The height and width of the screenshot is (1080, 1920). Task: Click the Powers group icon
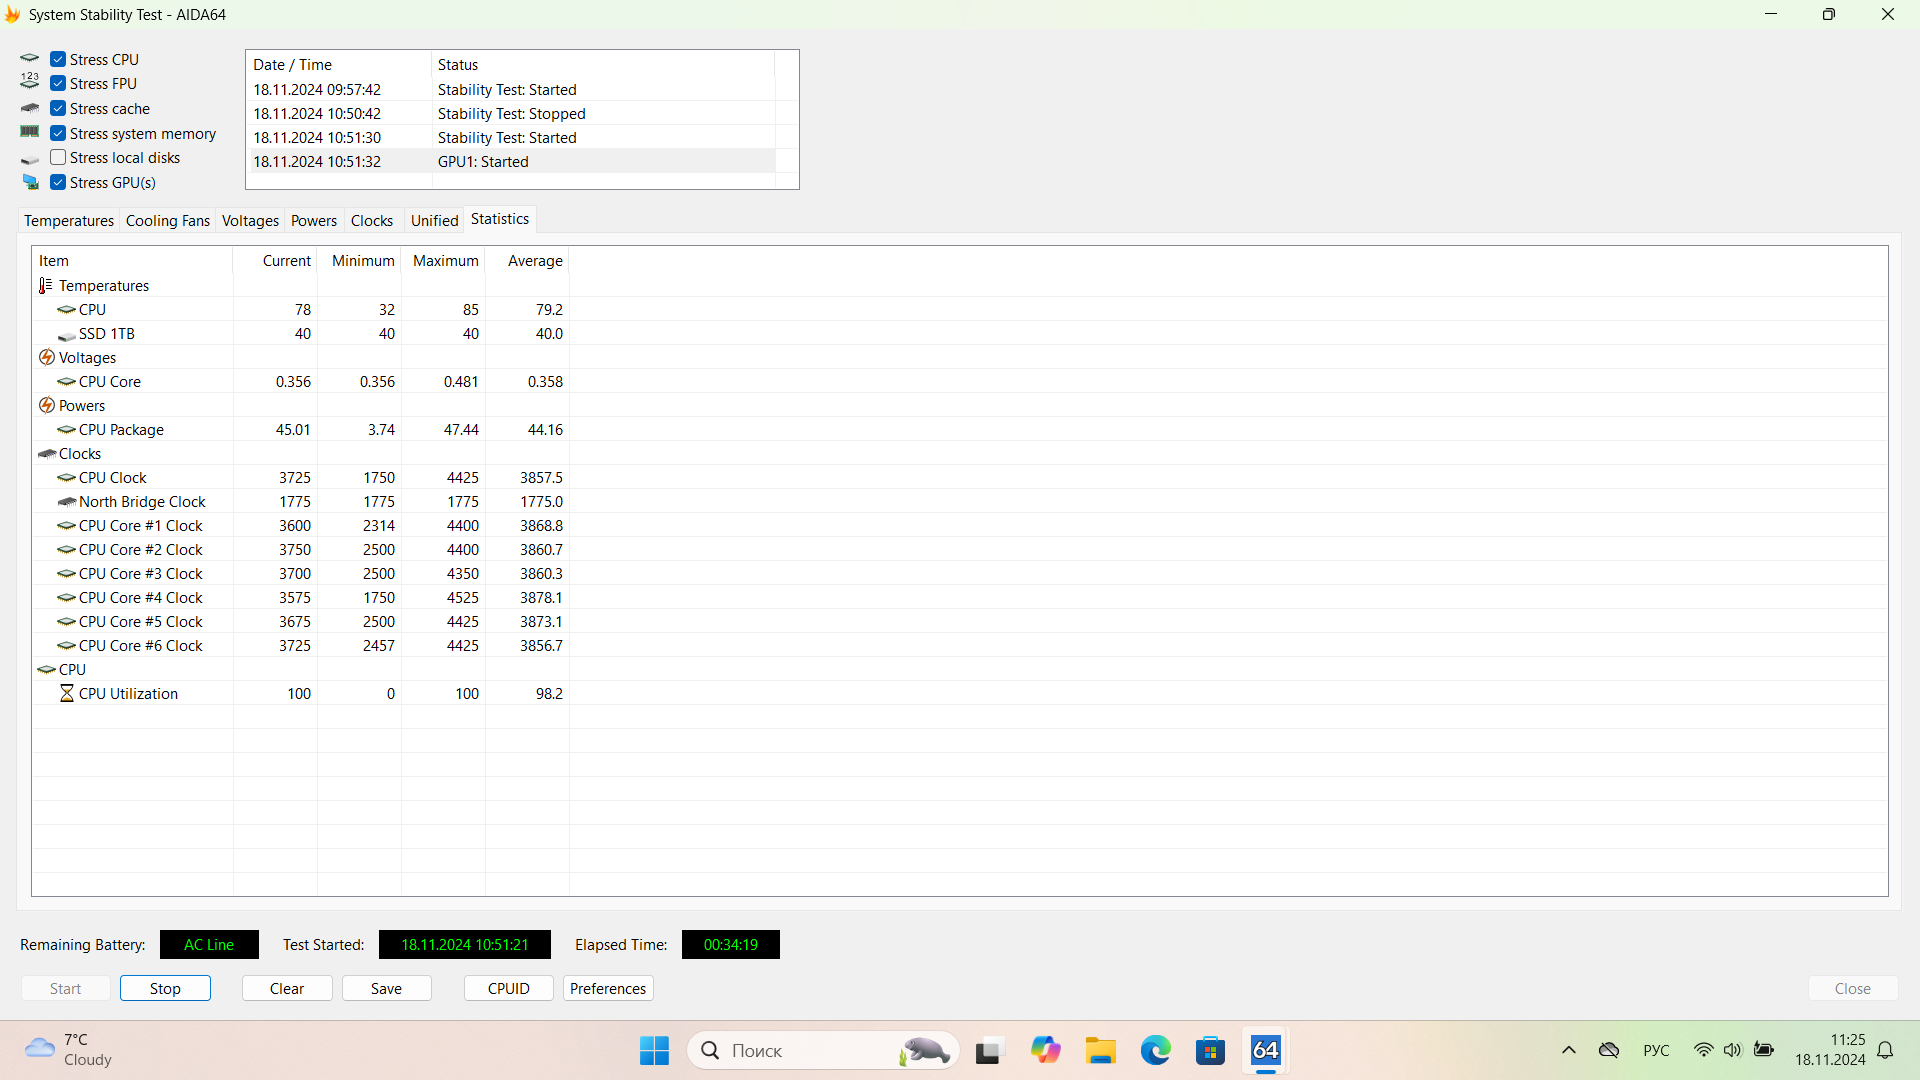pyautogui.click(x=46, y=406)
